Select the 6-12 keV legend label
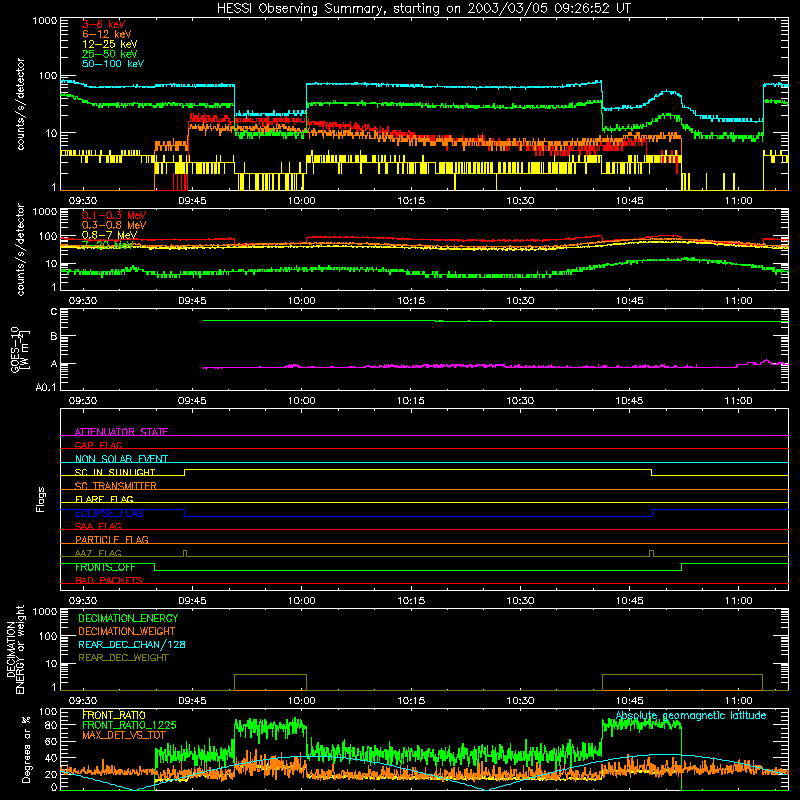800x800 pixels. click(x=107, y=34)
